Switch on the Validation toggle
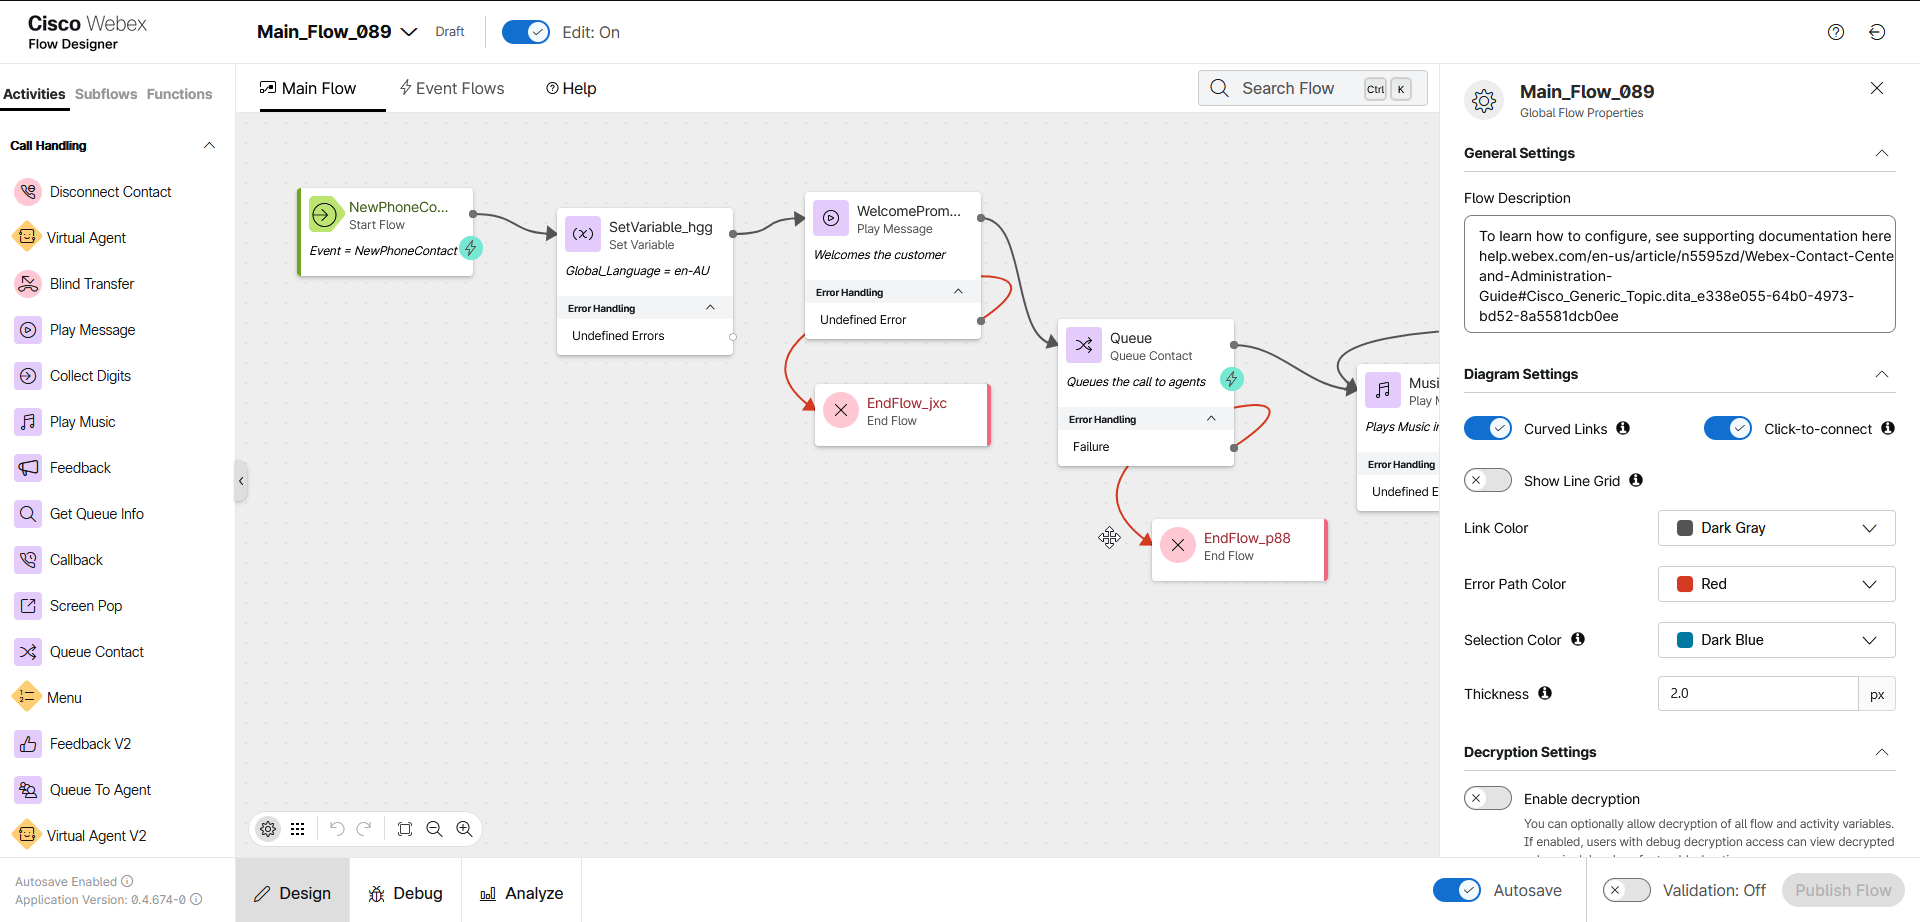The height and width of the screenshot is (922, 1920). tap(1627, 890)
